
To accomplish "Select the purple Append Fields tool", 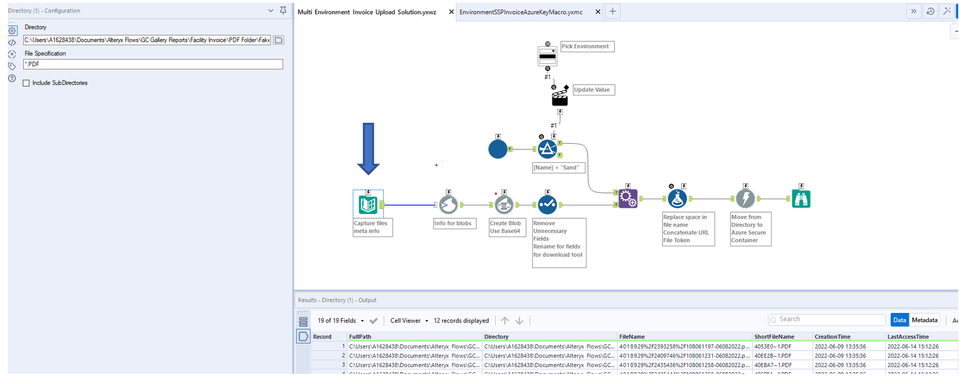I will click(628, 198).
